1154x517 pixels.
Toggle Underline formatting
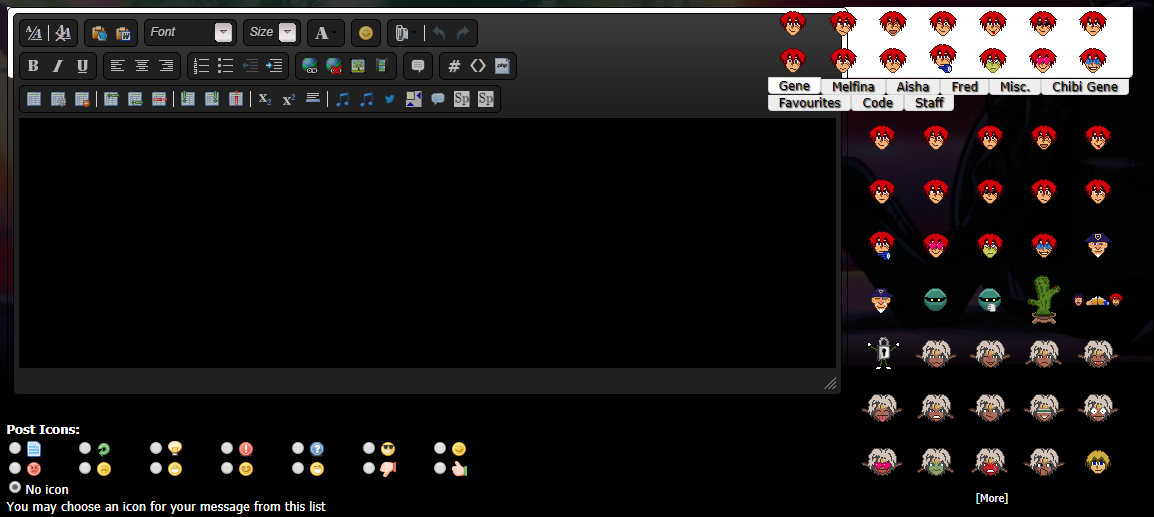click(x=82, y=66)
